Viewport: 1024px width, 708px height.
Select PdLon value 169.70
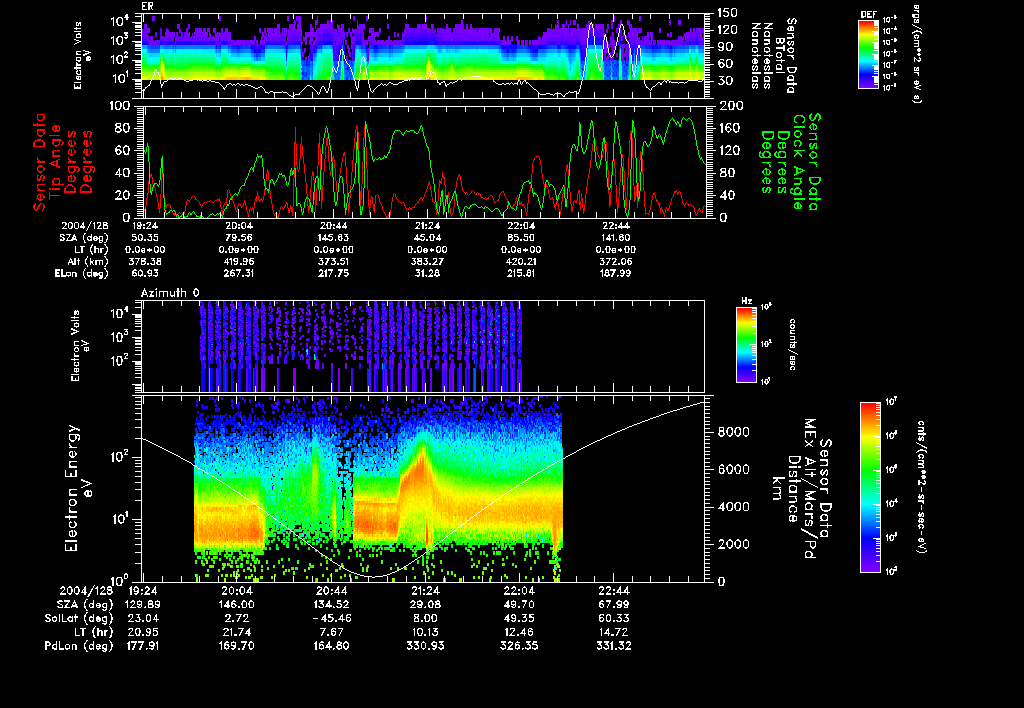[x=237, y=646]
